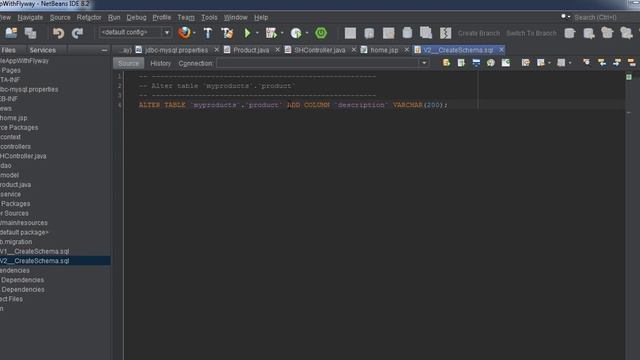This screenshot has height=360, width=640.
Task: Select the Source view button
Action: coord(129,63)
